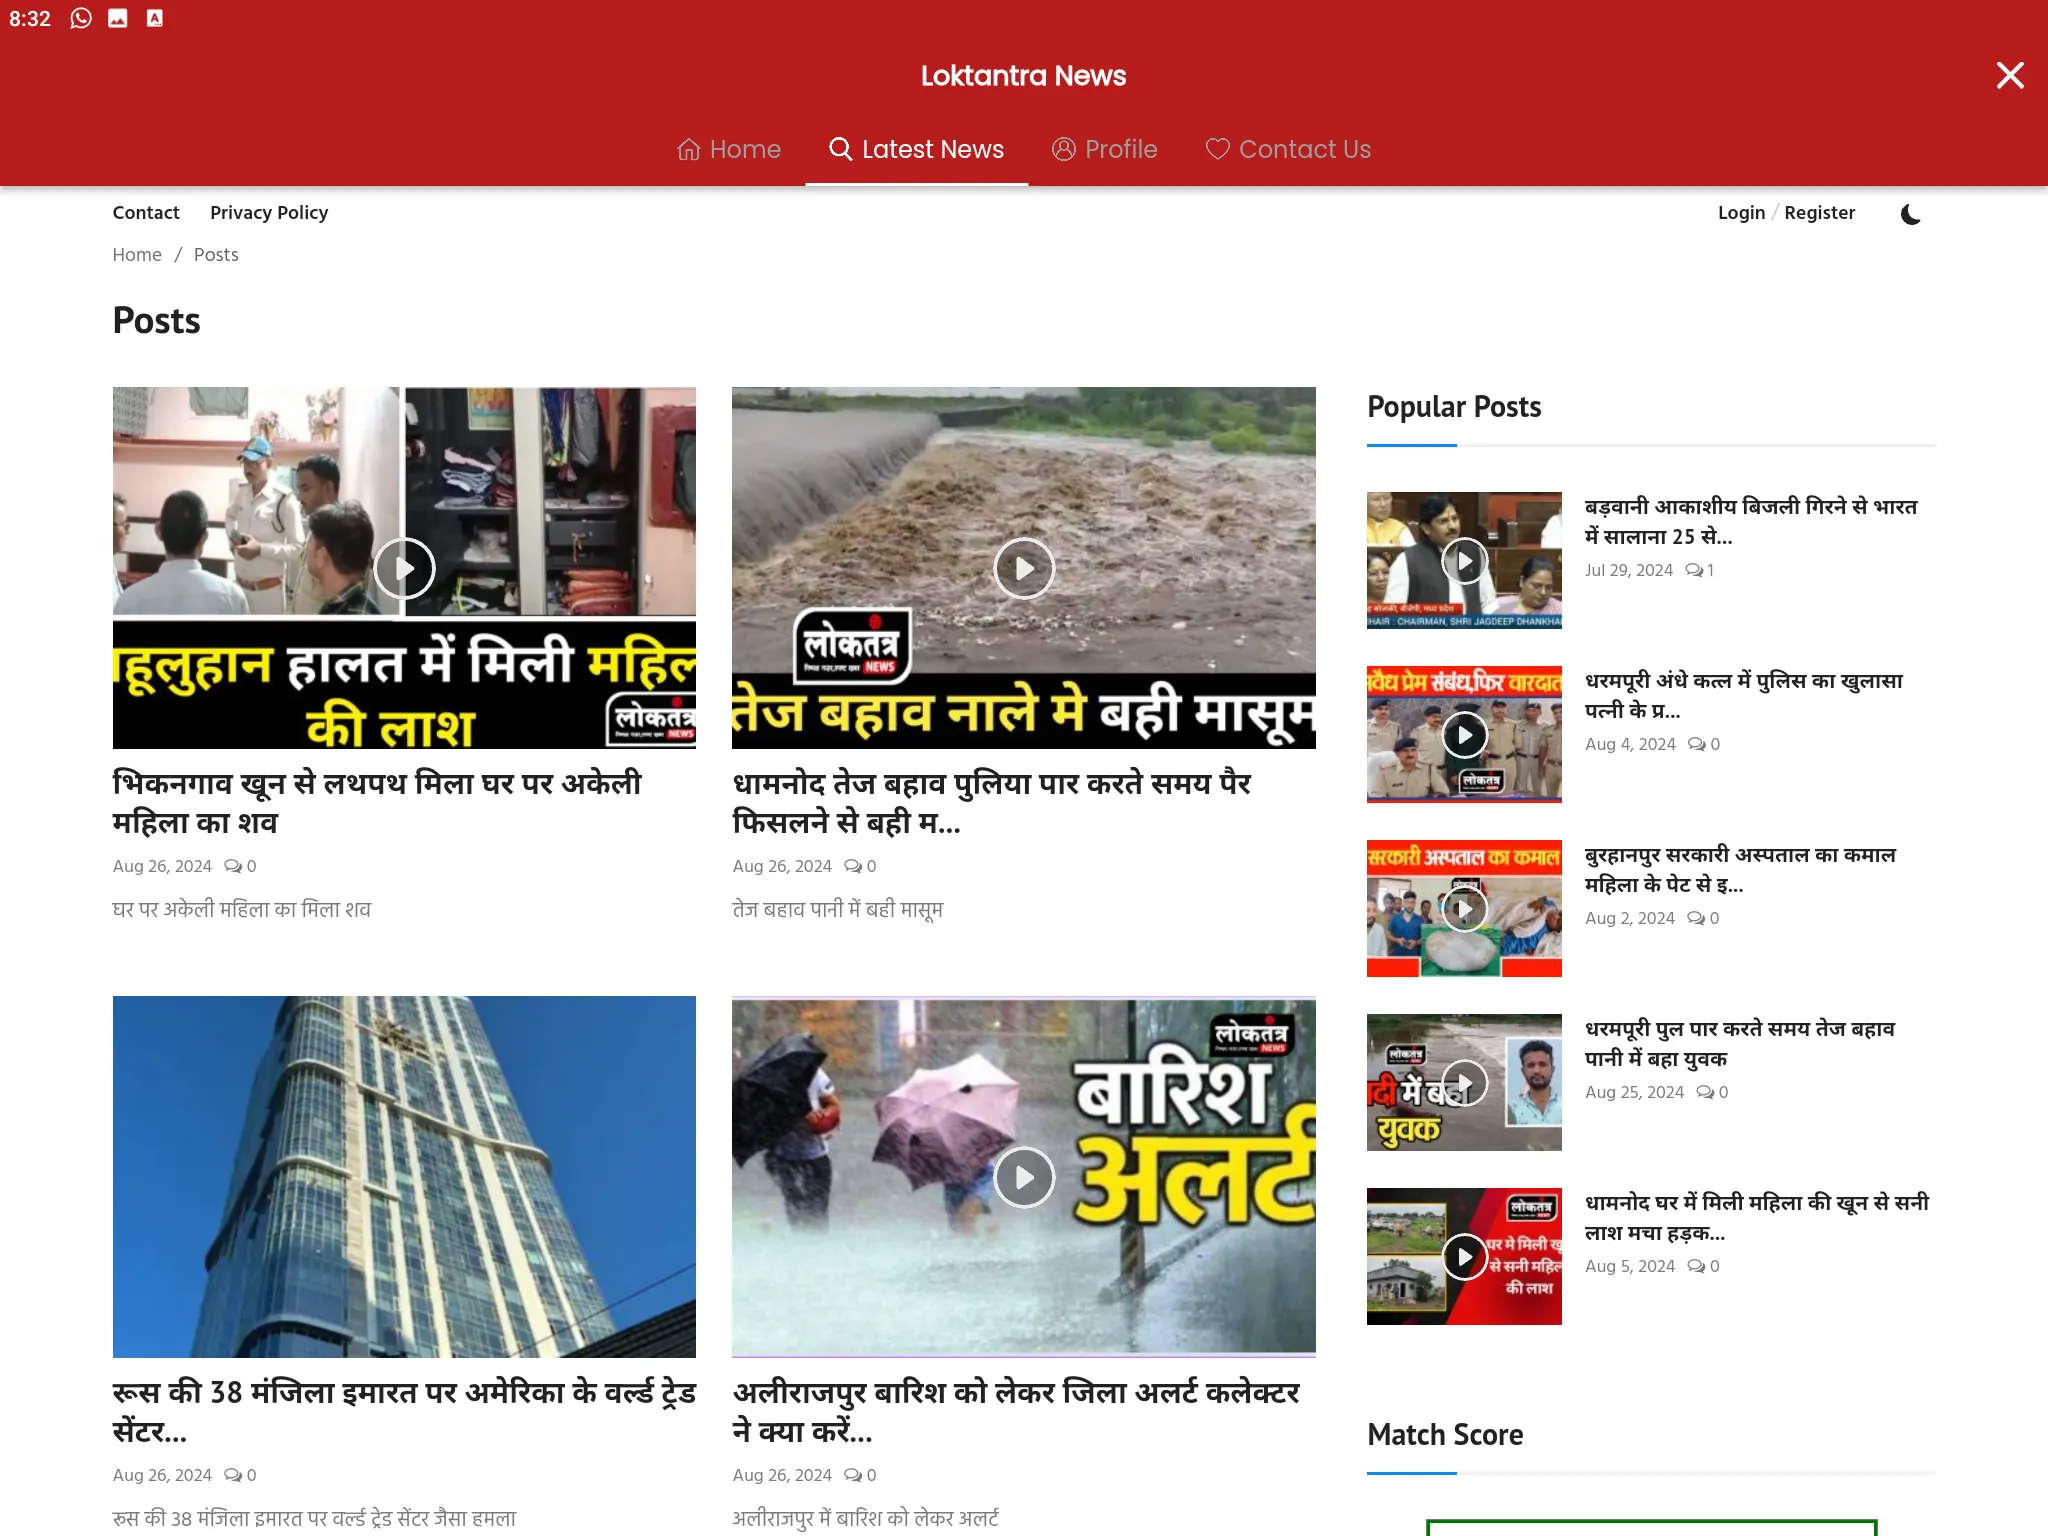The height and width of the screenshot is (1536, 2048).
Task: Open post title अलीराजपुर बारिश को लेकर
Action: 1016,1412
